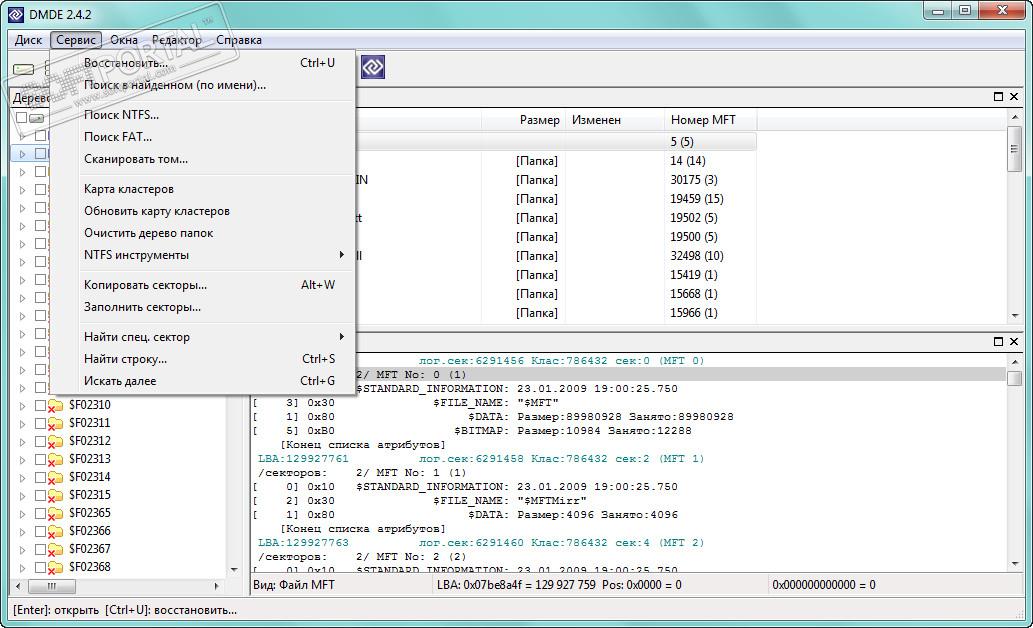Click the deleted folder icon of $F02314

(x=55, y=477)
